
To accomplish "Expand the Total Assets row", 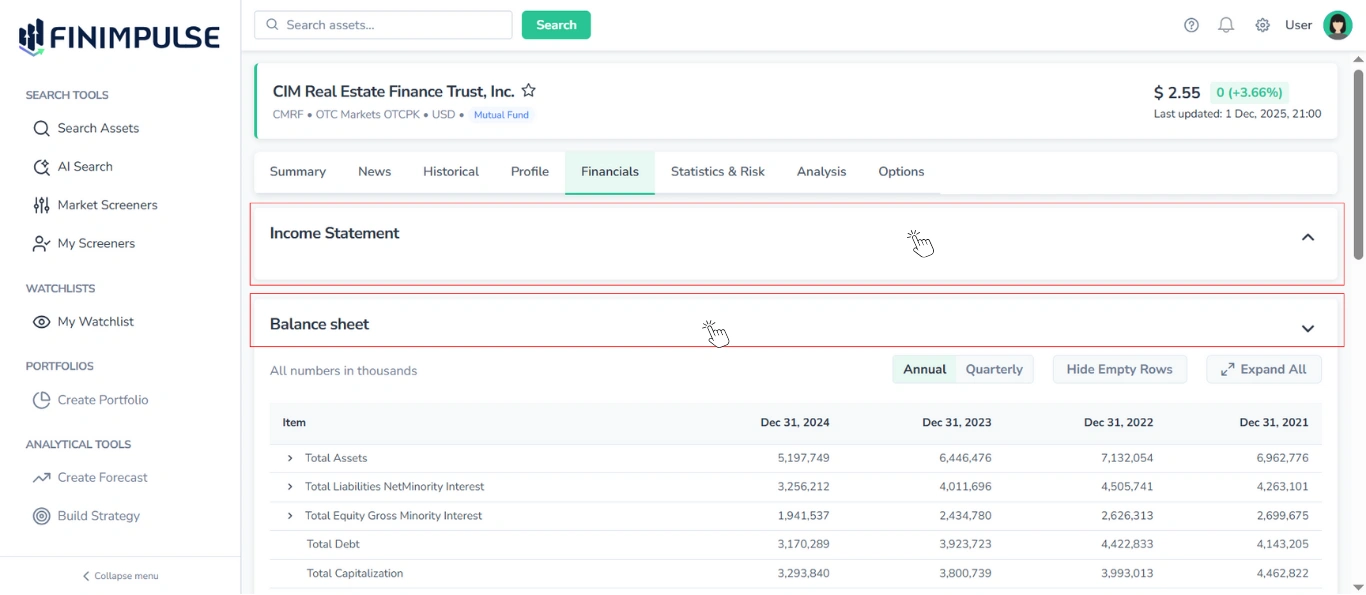I will 289,457.
